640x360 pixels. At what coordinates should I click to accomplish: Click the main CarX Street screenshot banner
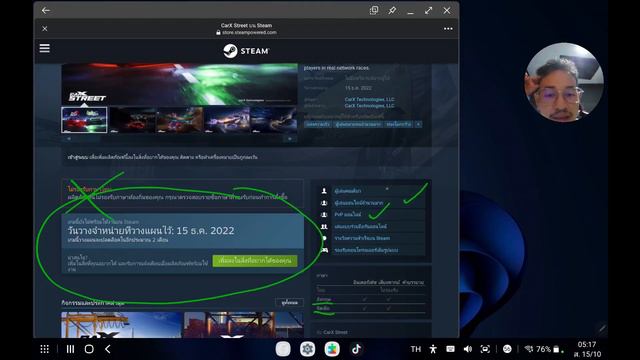point(180,84)
